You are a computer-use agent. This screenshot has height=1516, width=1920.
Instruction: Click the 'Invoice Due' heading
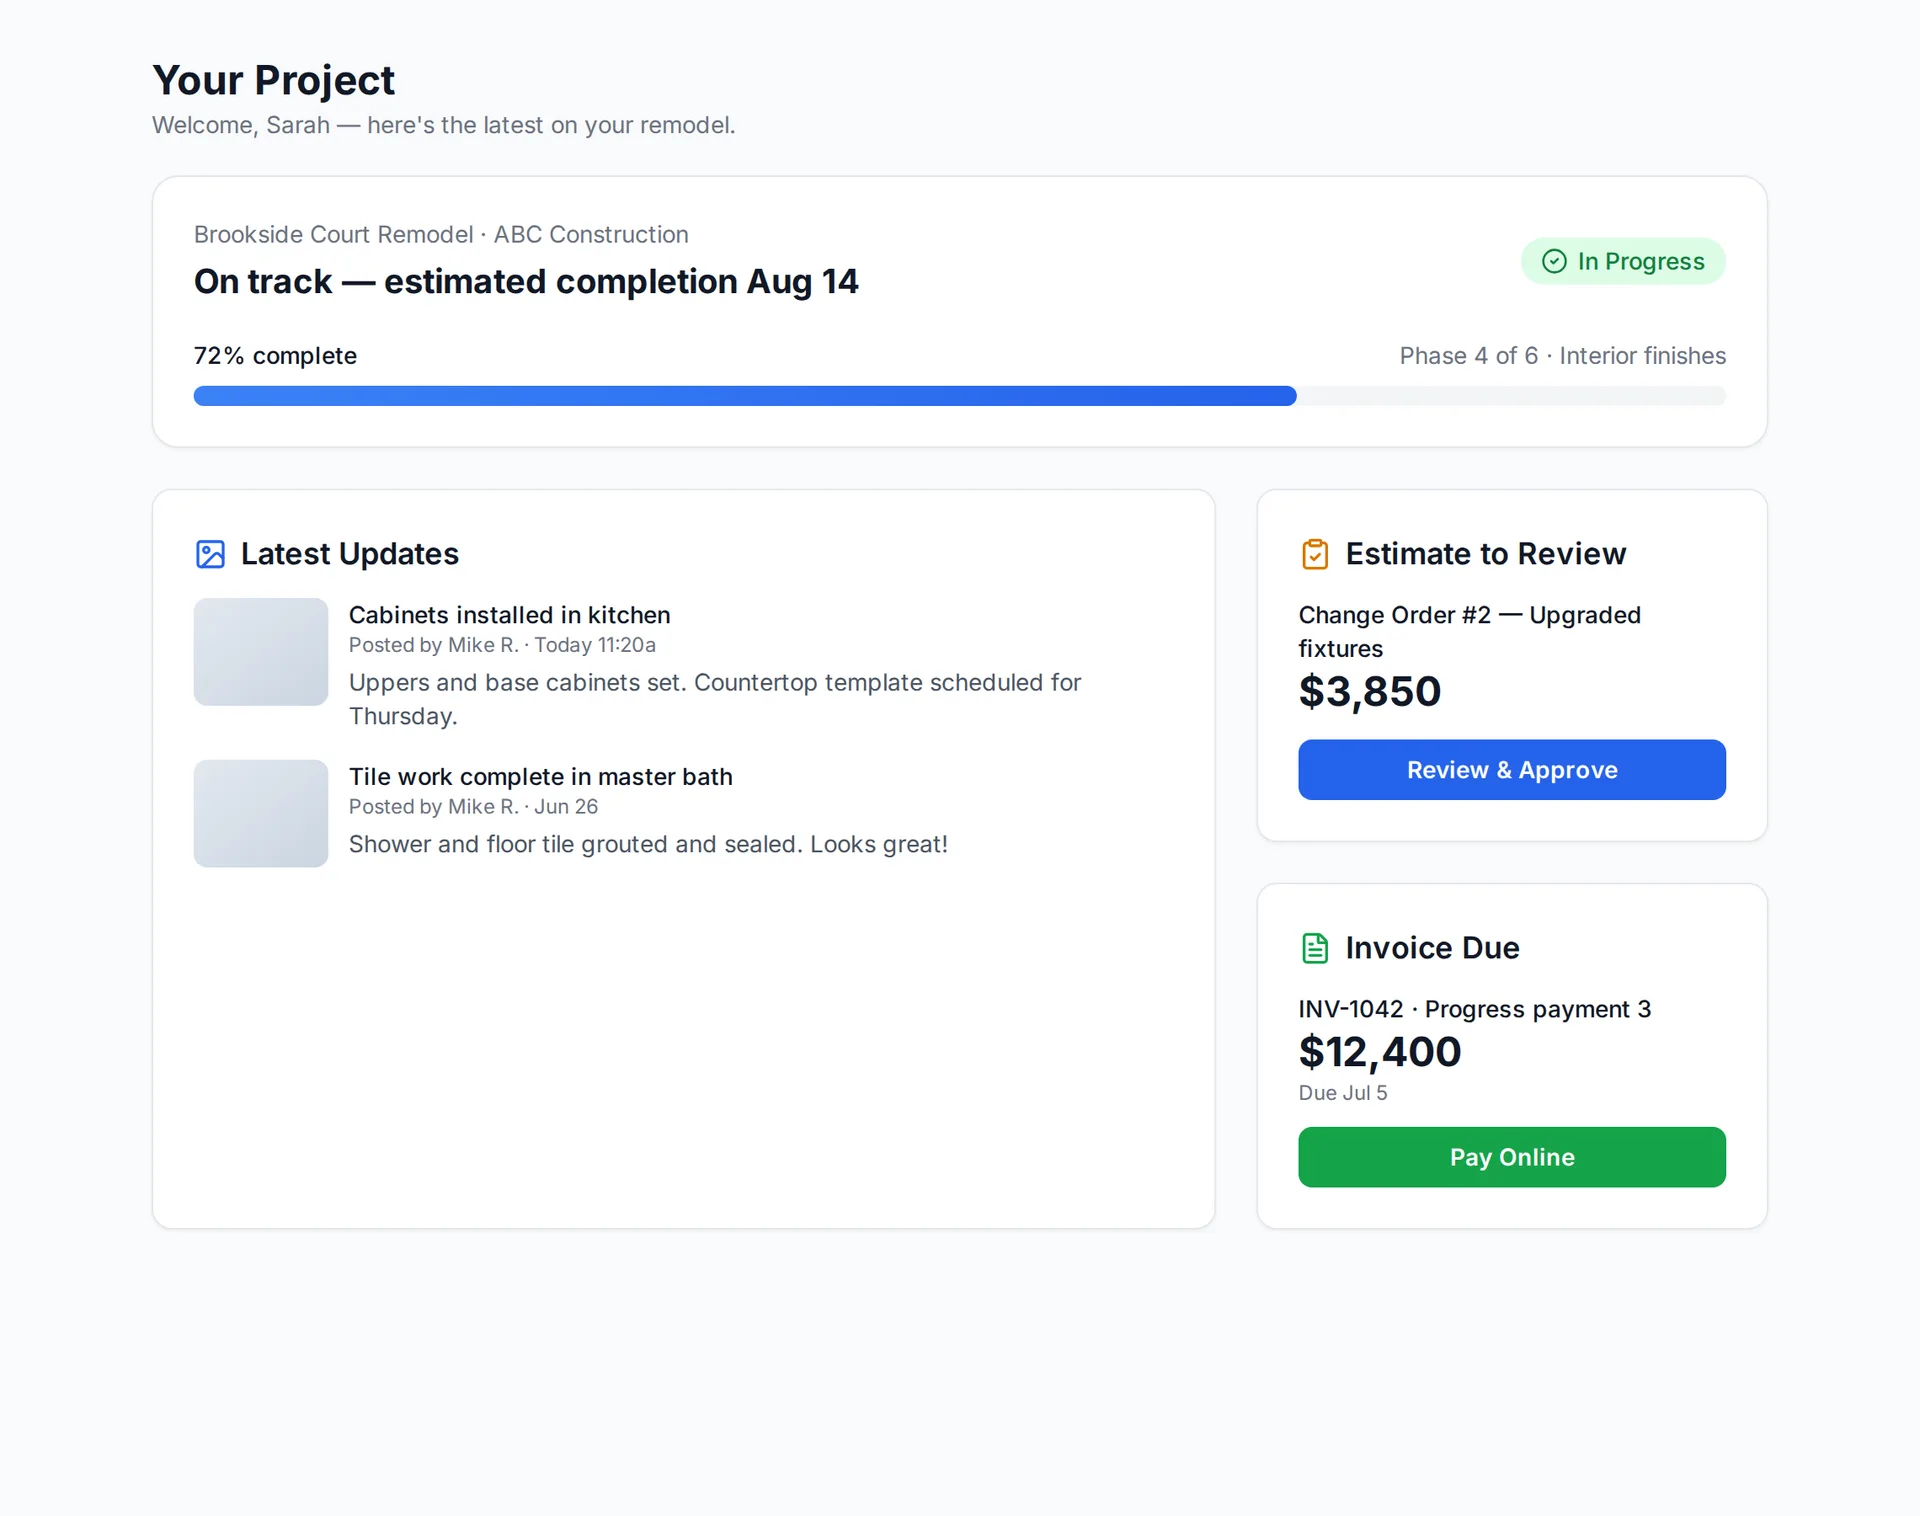coord(1432,948)
